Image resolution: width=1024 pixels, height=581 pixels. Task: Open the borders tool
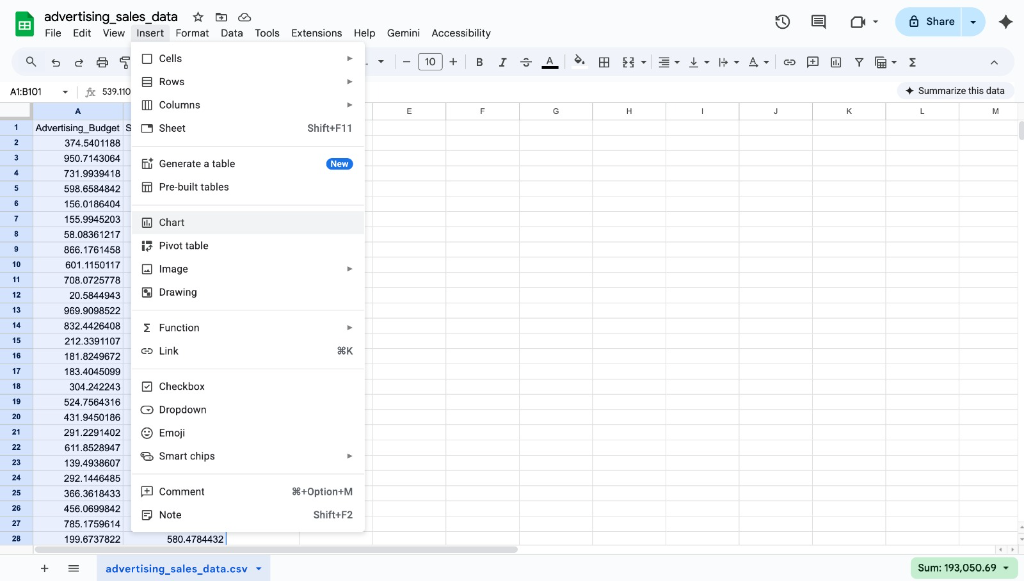604,61
